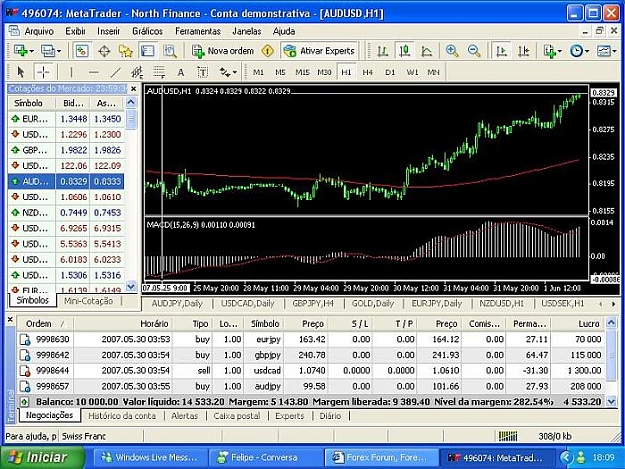Sort orders by Horário column
Image resolution: width=625 pixels, height=469 pixels.
123,324
